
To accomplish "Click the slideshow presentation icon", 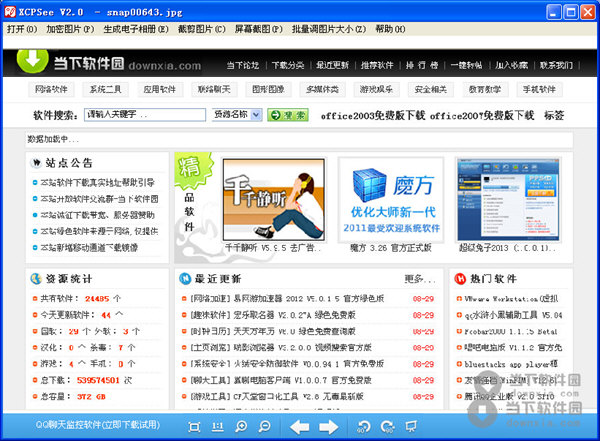I will [x=411, y=426].
